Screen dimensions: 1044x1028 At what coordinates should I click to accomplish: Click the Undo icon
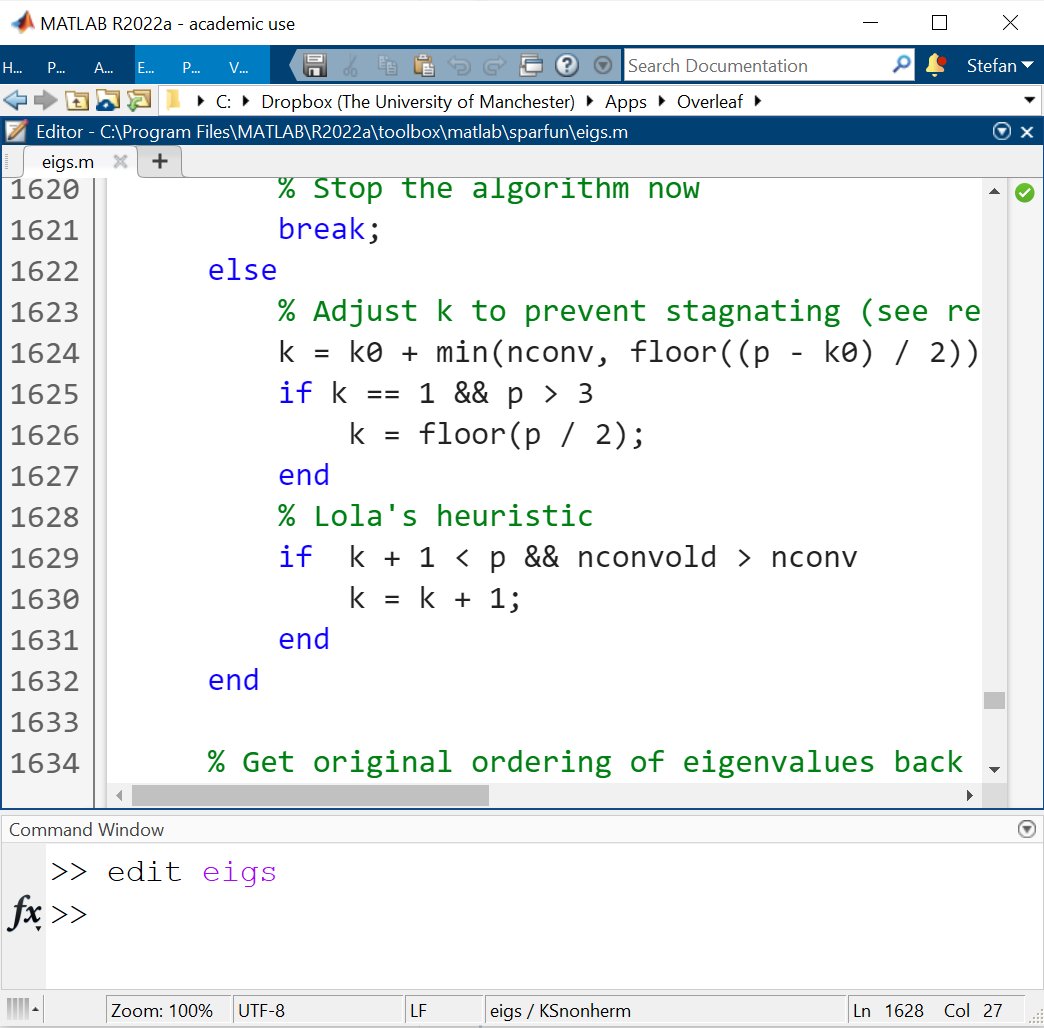point(462,65)
